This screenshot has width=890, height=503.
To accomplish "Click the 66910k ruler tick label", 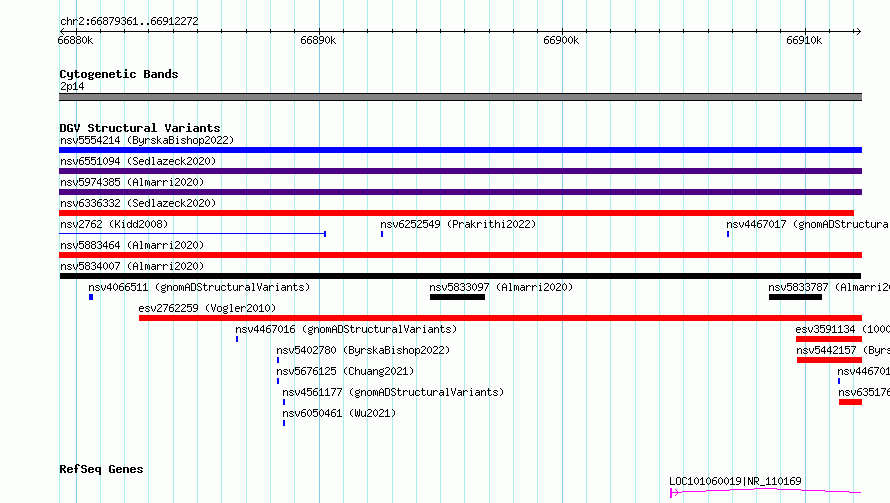I will click(804, 40).
